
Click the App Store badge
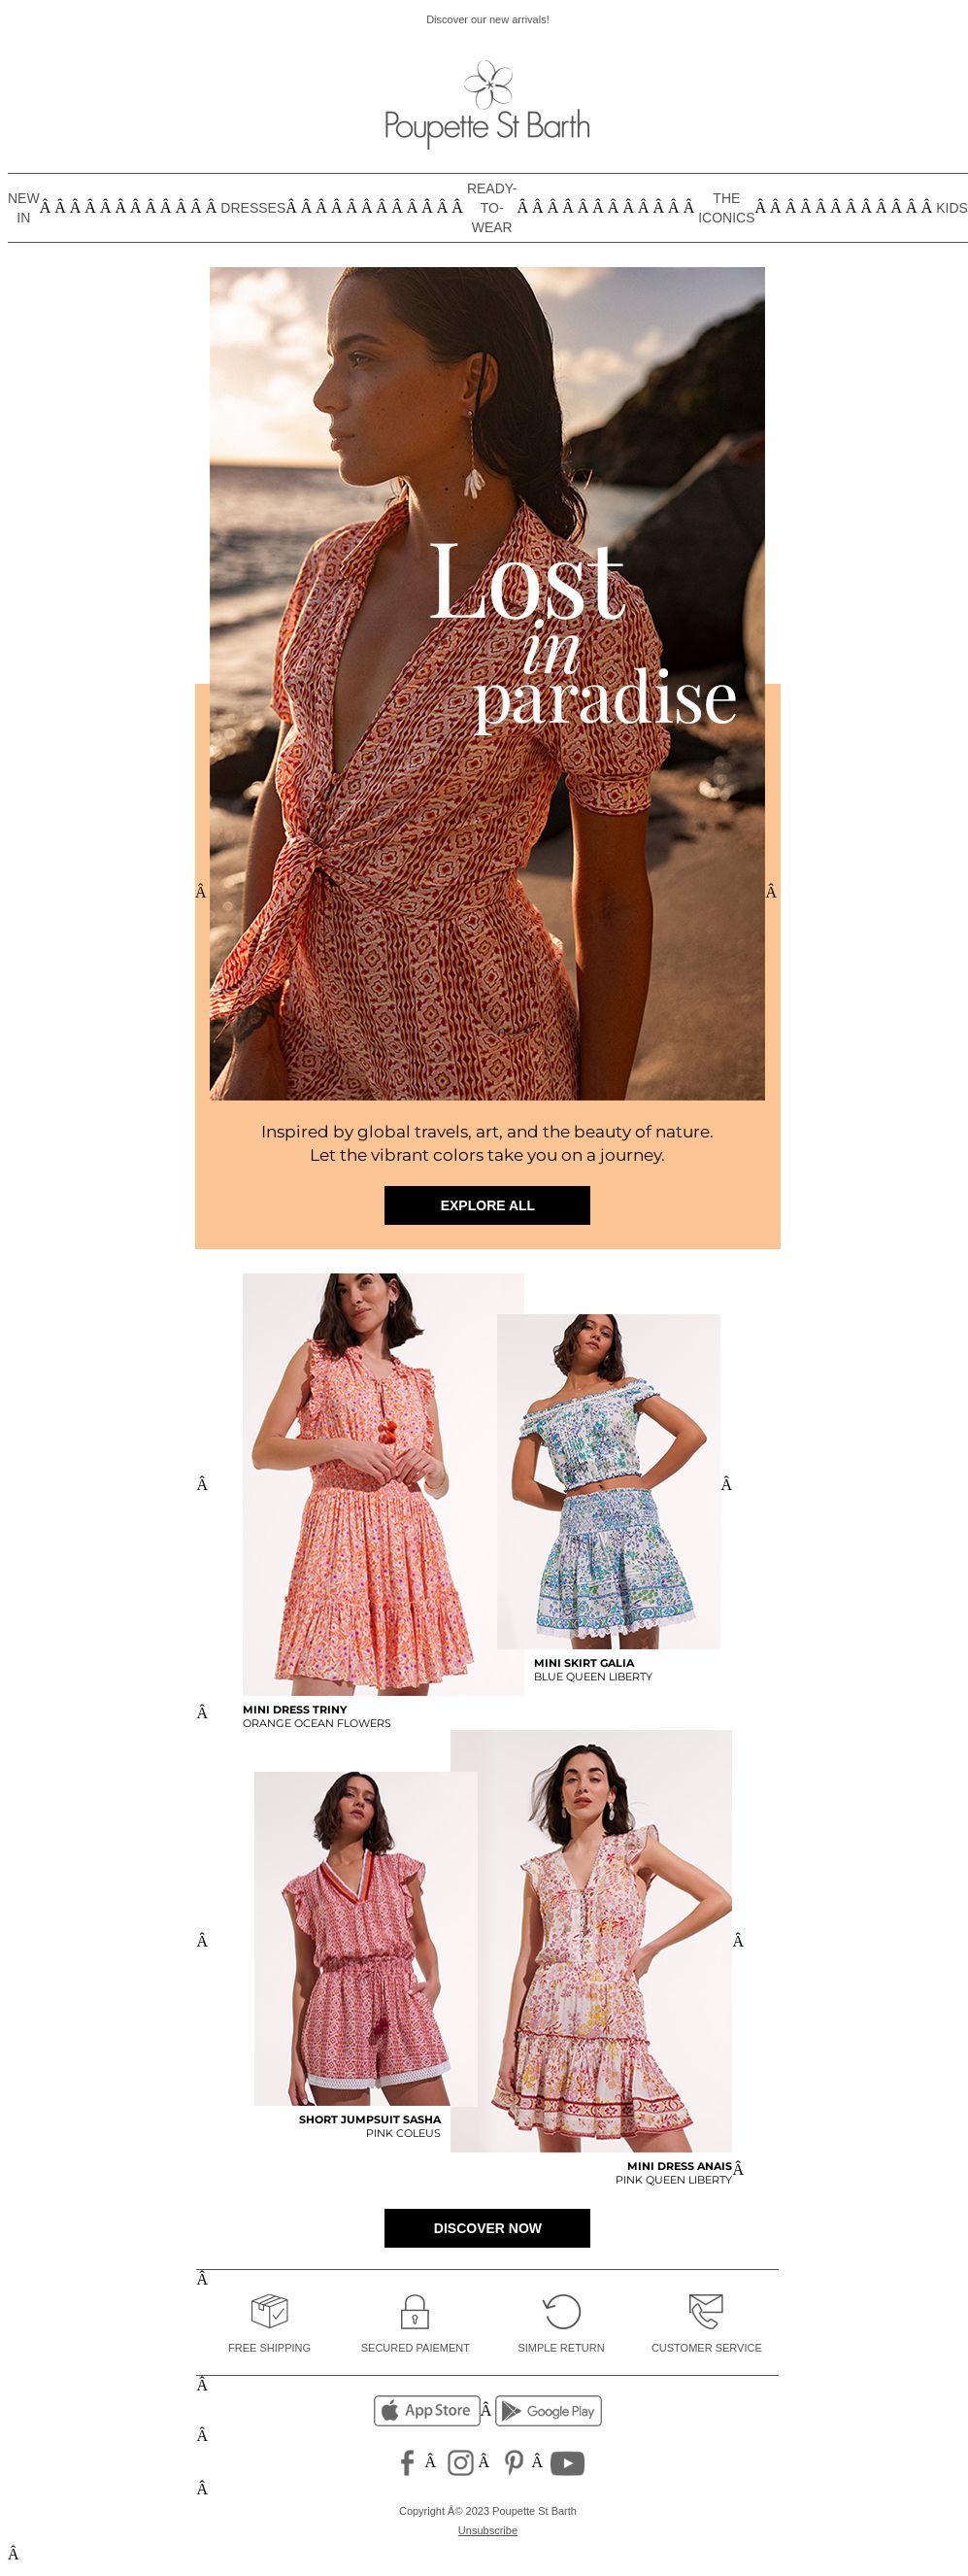pyautogui.click(x=427, y=2410)
